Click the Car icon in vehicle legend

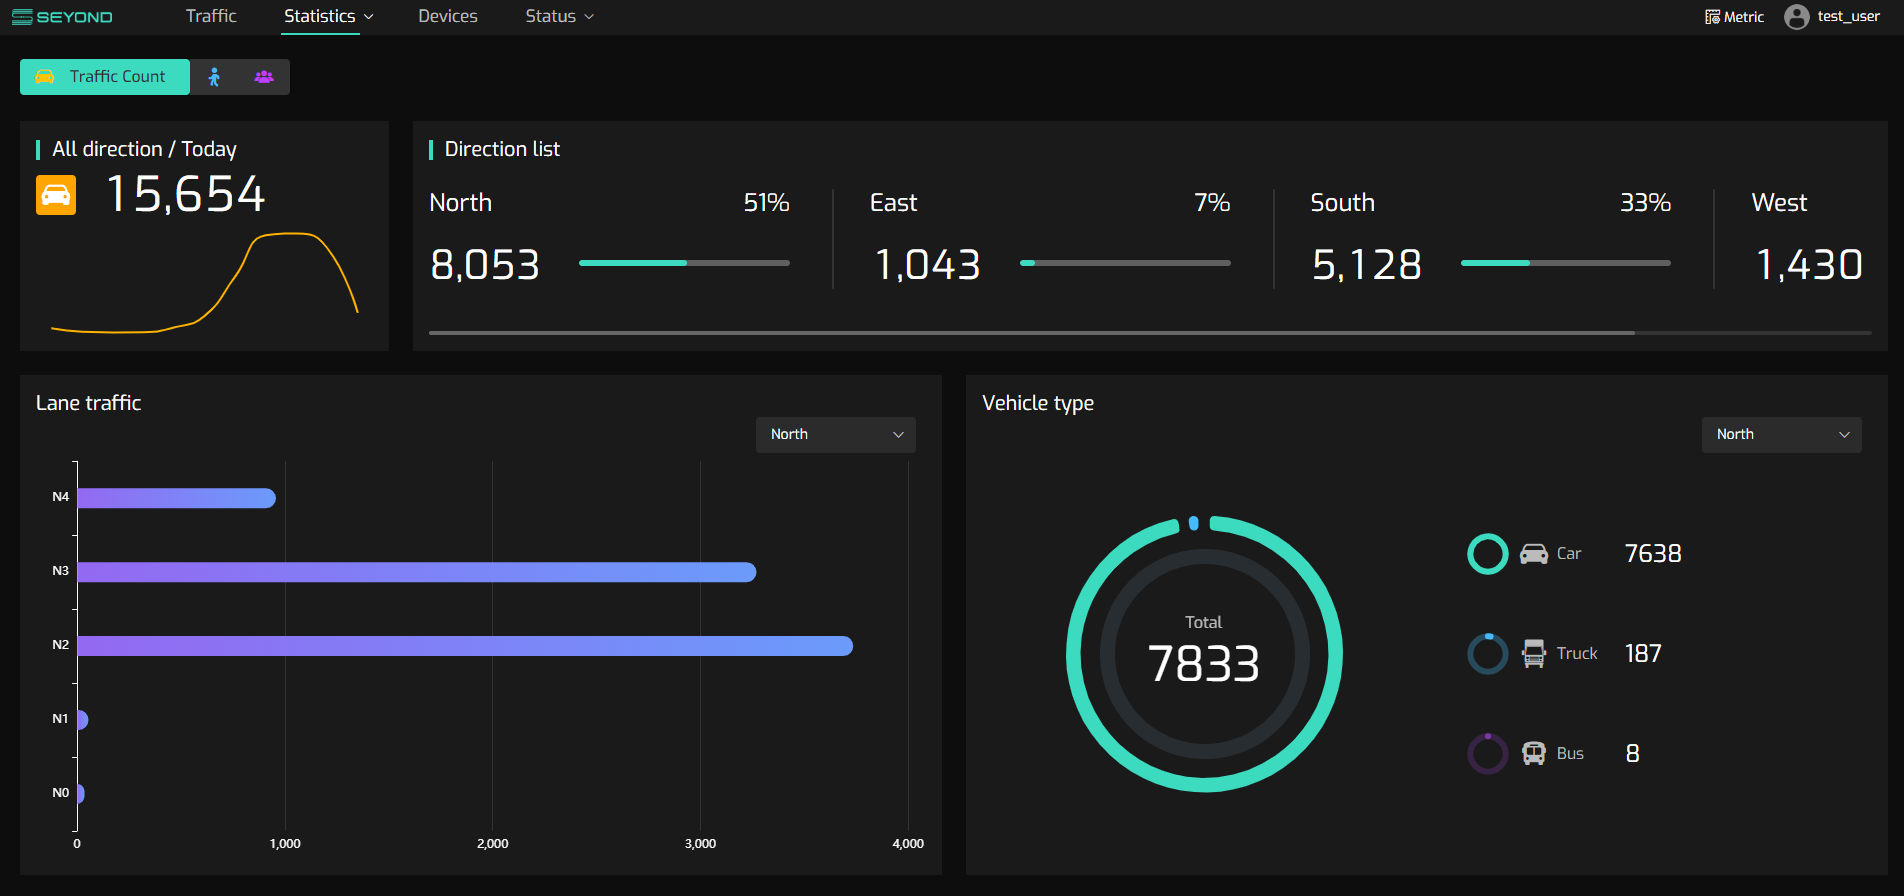(1533, 554)
